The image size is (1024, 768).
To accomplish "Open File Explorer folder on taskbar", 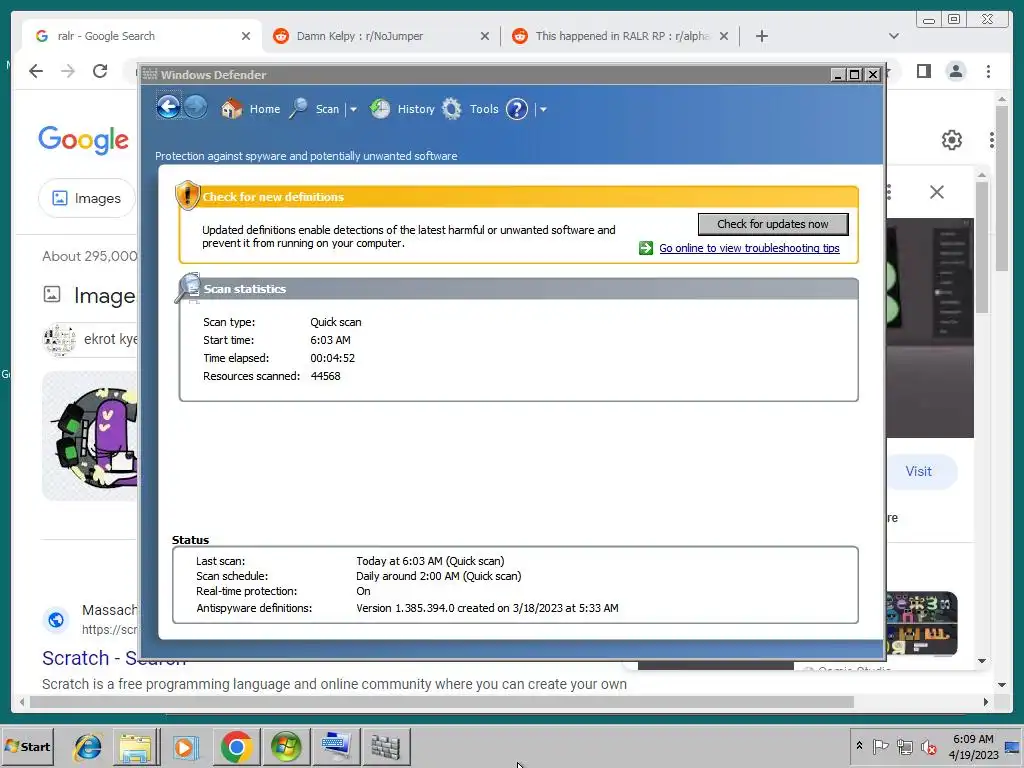I will point(135,746).
